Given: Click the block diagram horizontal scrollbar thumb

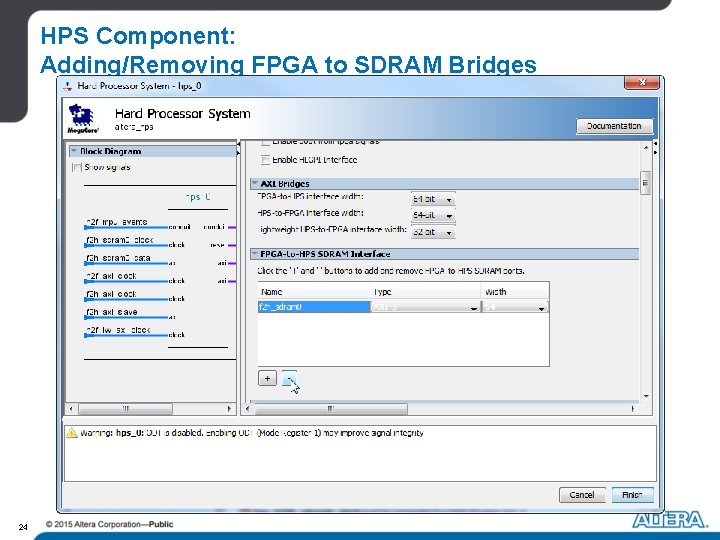Looking at the screenshot, I should pyautogui.click(x=125, y=409).
